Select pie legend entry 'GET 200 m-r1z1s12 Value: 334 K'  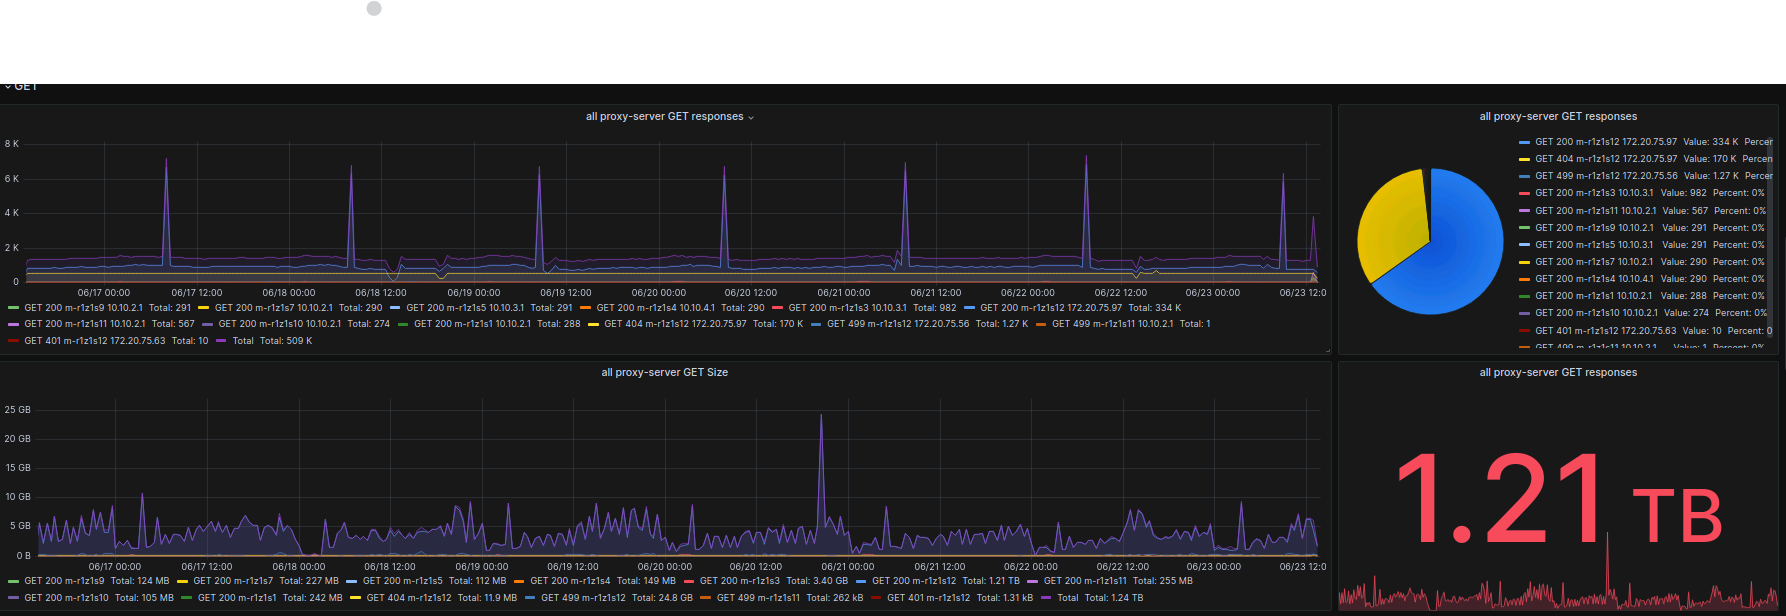[1645, 142]
